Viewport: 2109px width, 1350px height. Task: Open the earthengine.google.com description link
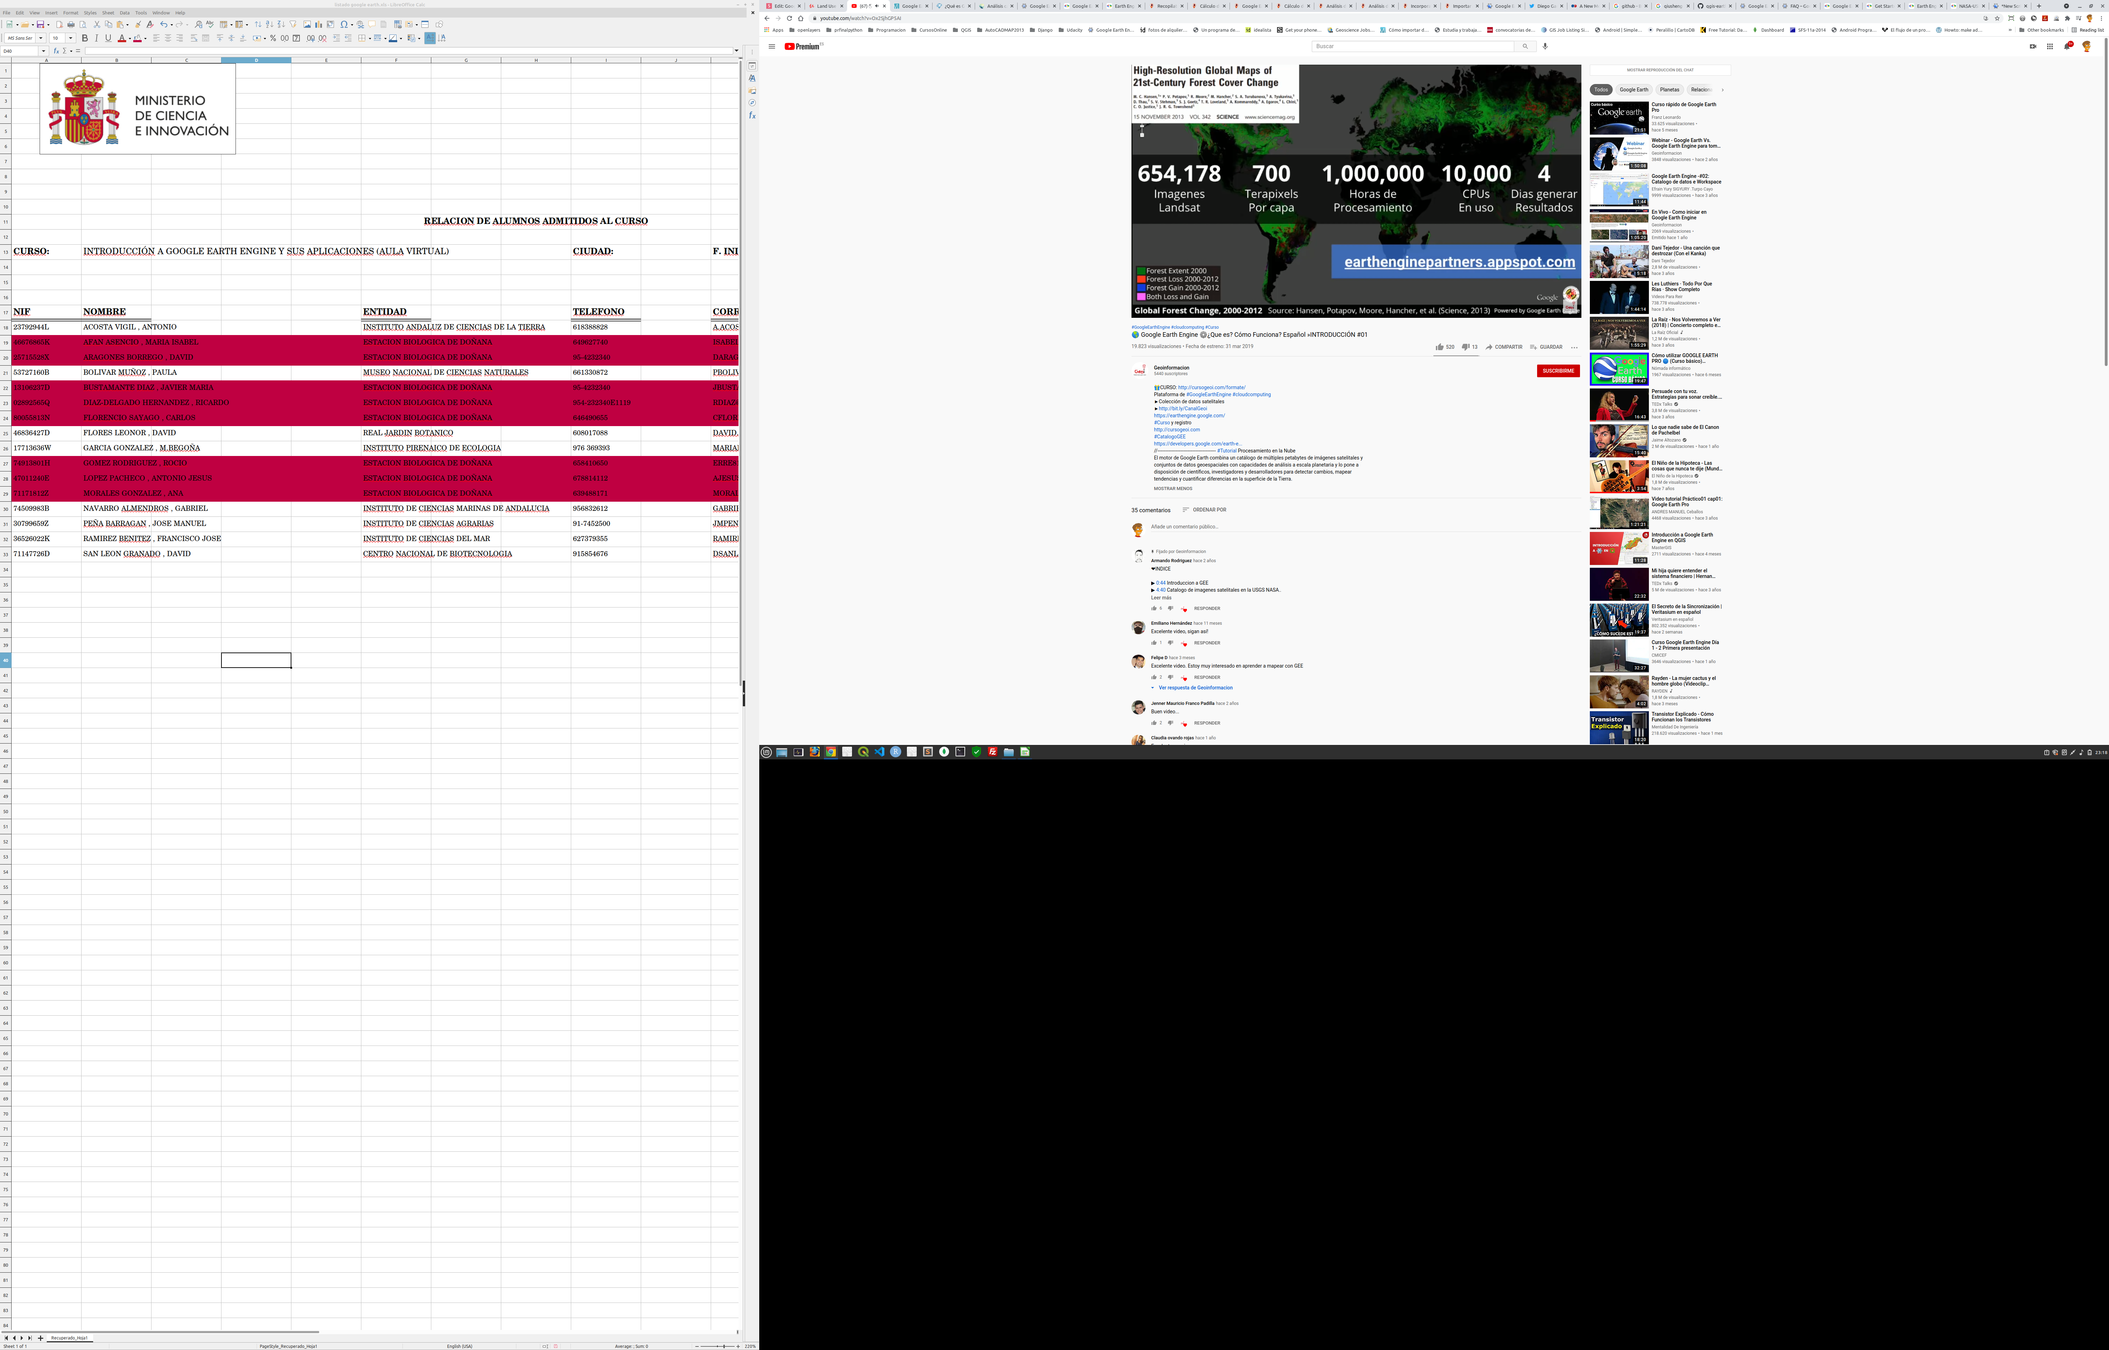(1188, 416)
